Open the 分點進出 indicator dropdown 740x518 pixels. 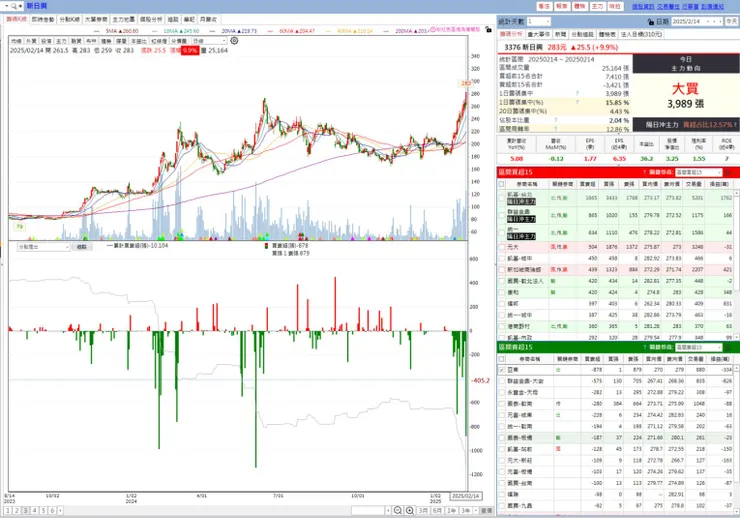(43, 247)
